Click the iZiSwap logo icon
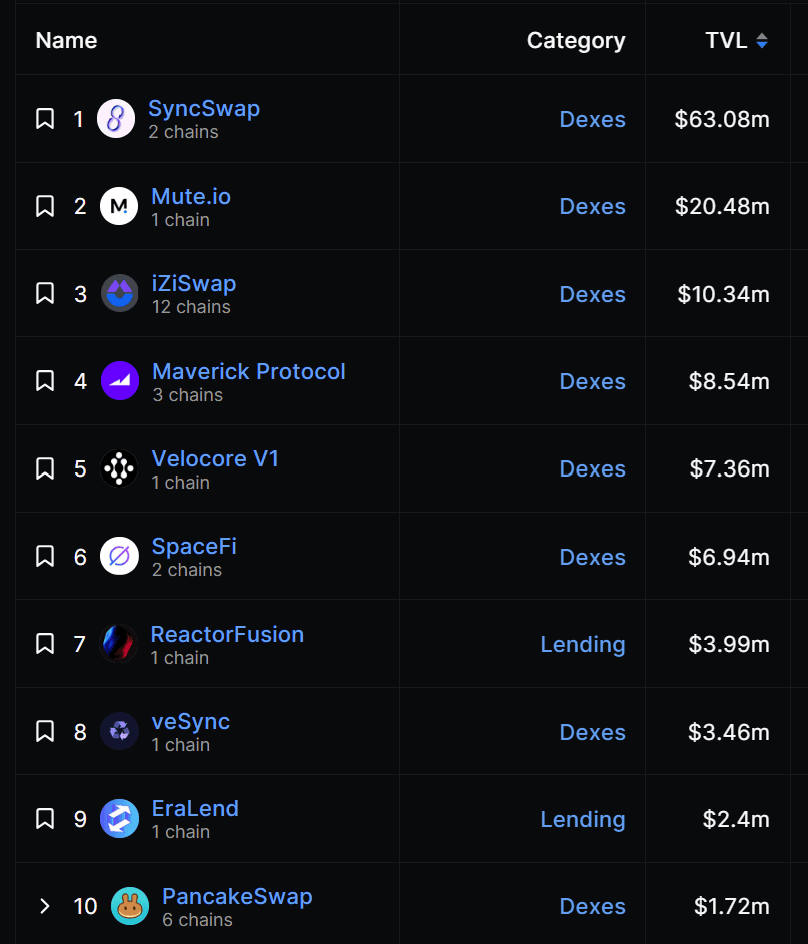808x944 pixels. (x=119, y=293)
